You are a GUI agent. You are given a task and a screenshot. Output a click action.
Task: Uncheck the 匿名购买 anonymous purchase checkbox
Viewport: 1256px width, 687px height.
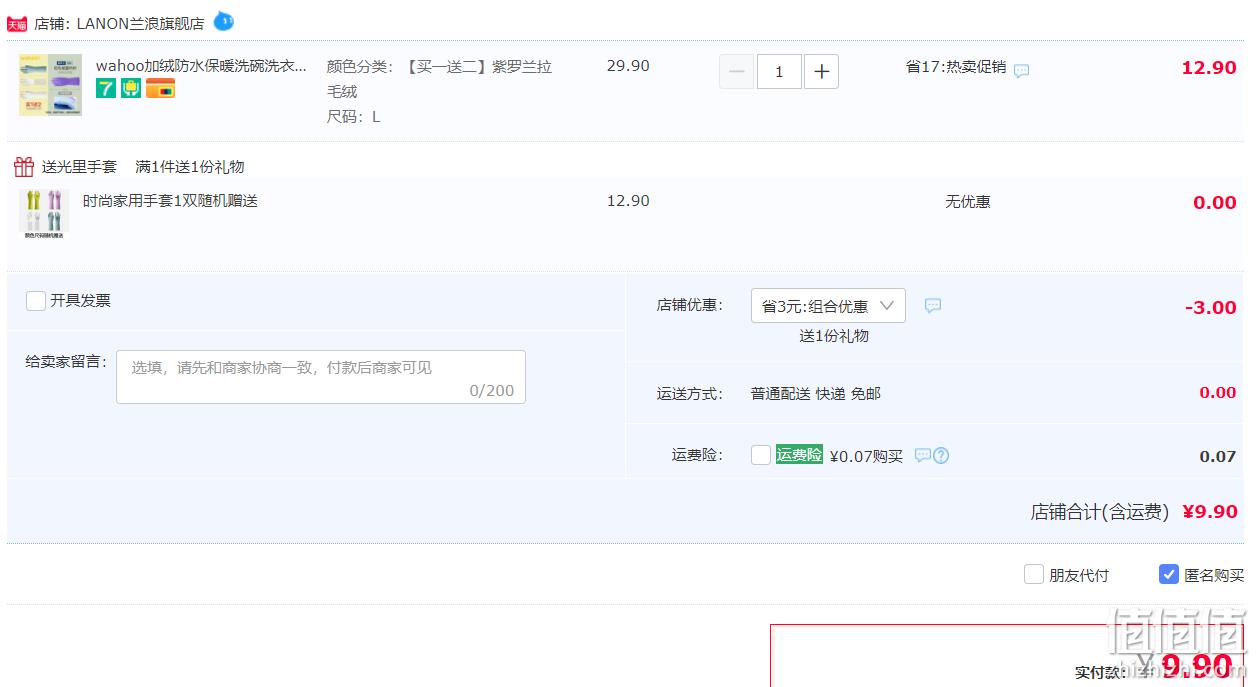click(x=1169, y=574)
